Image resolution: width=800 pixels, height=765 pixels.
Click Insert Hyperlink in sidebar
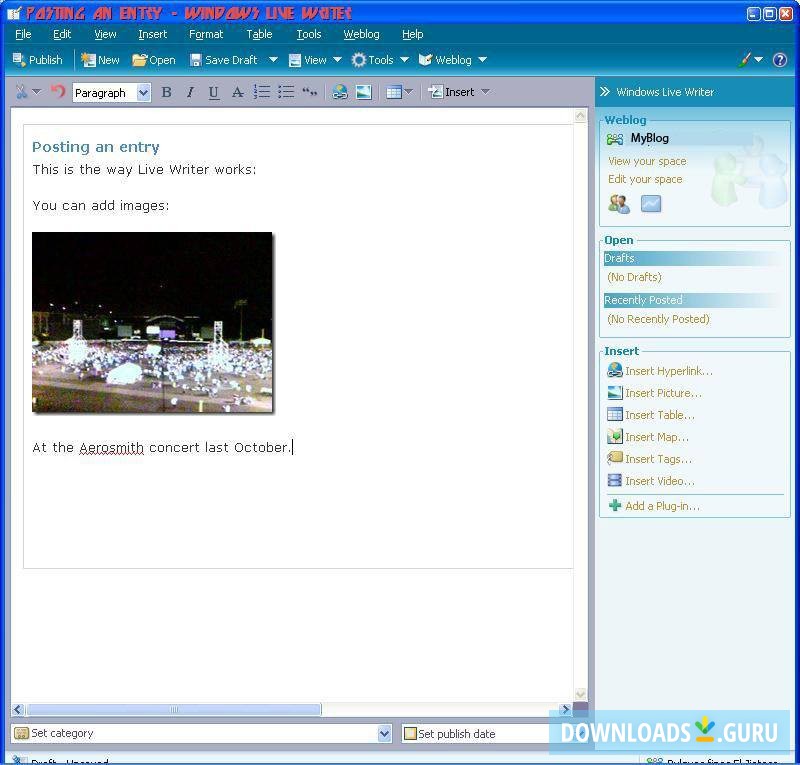[660, 371]
